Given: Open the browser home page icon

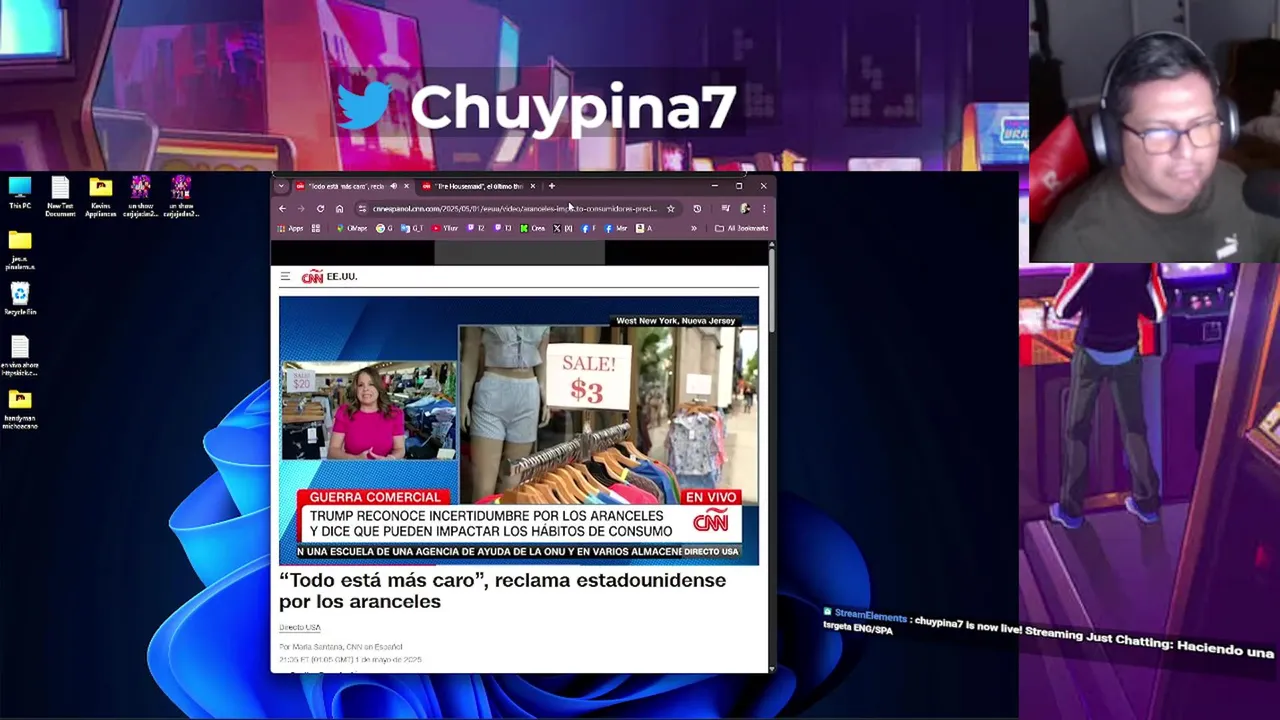Looking at the screenshot, I should [x=339, y=209].
